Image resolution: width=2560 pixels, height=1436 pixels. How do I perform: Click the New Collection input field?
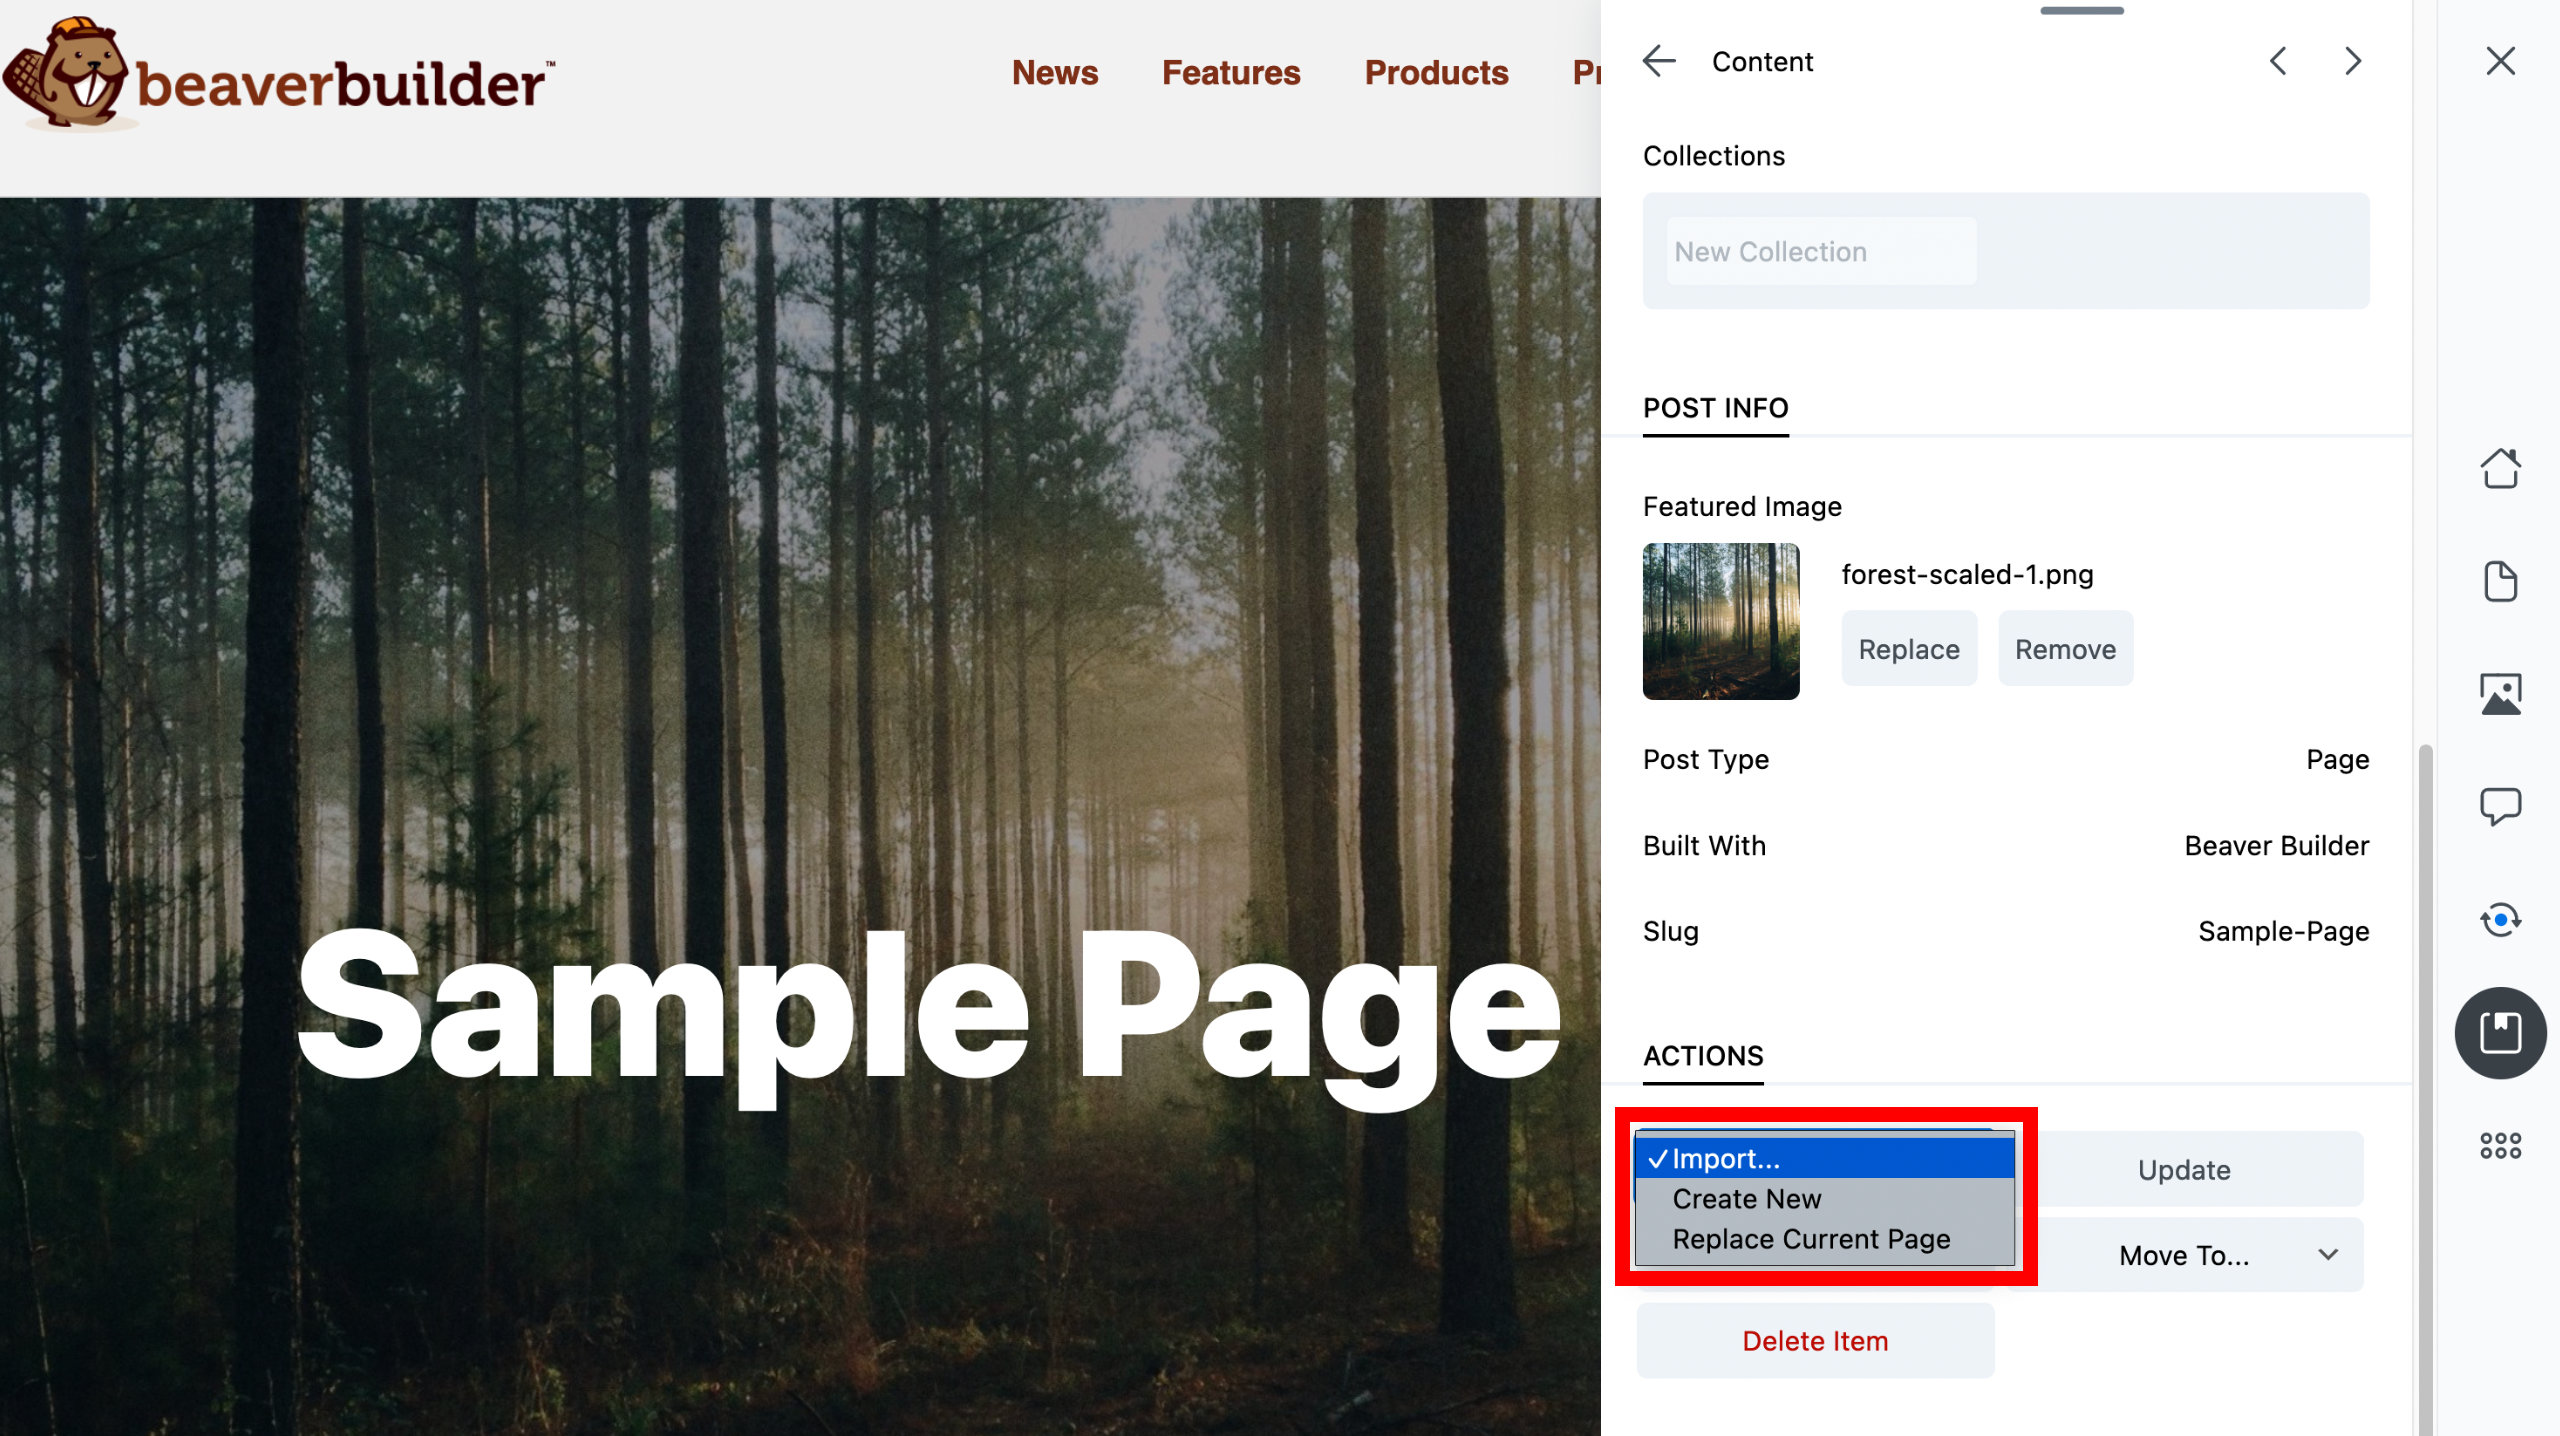tap(1820, 251)
